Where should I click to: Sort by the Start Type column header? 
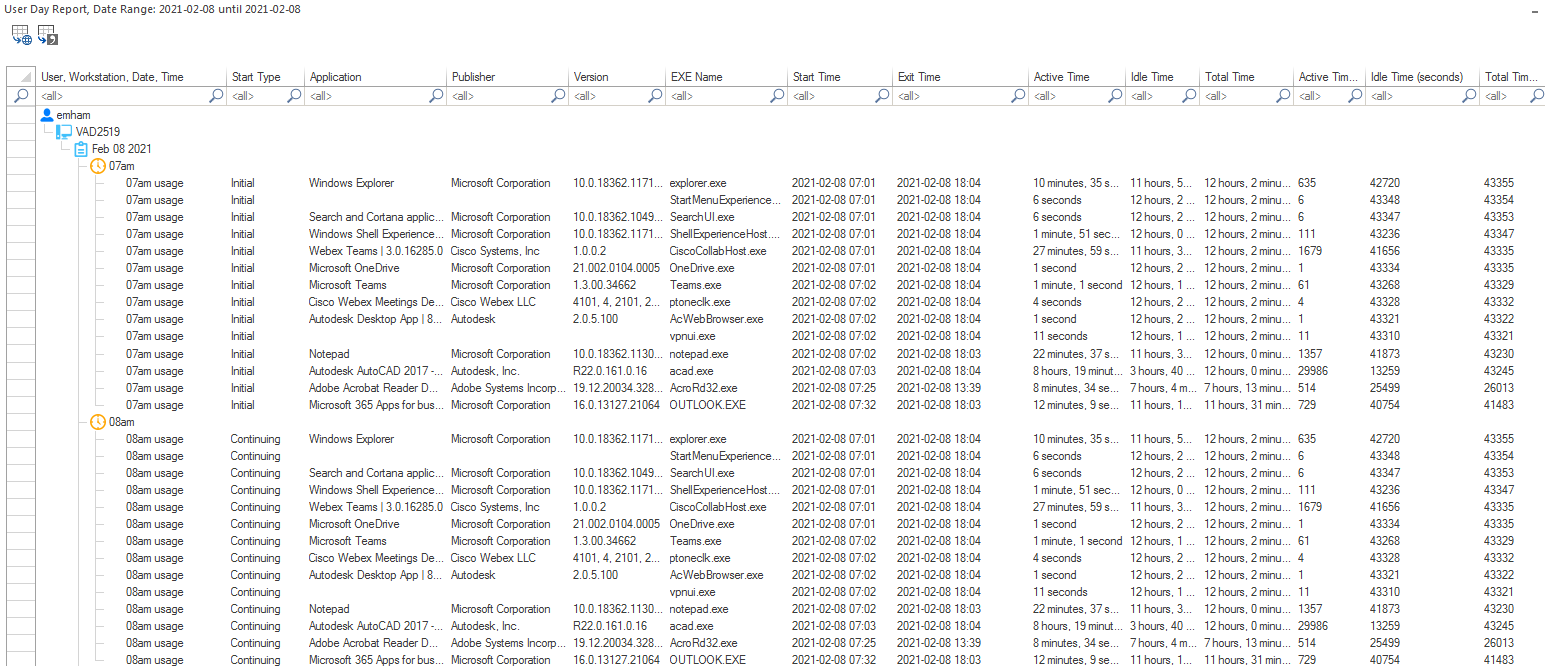click(256, 77)
